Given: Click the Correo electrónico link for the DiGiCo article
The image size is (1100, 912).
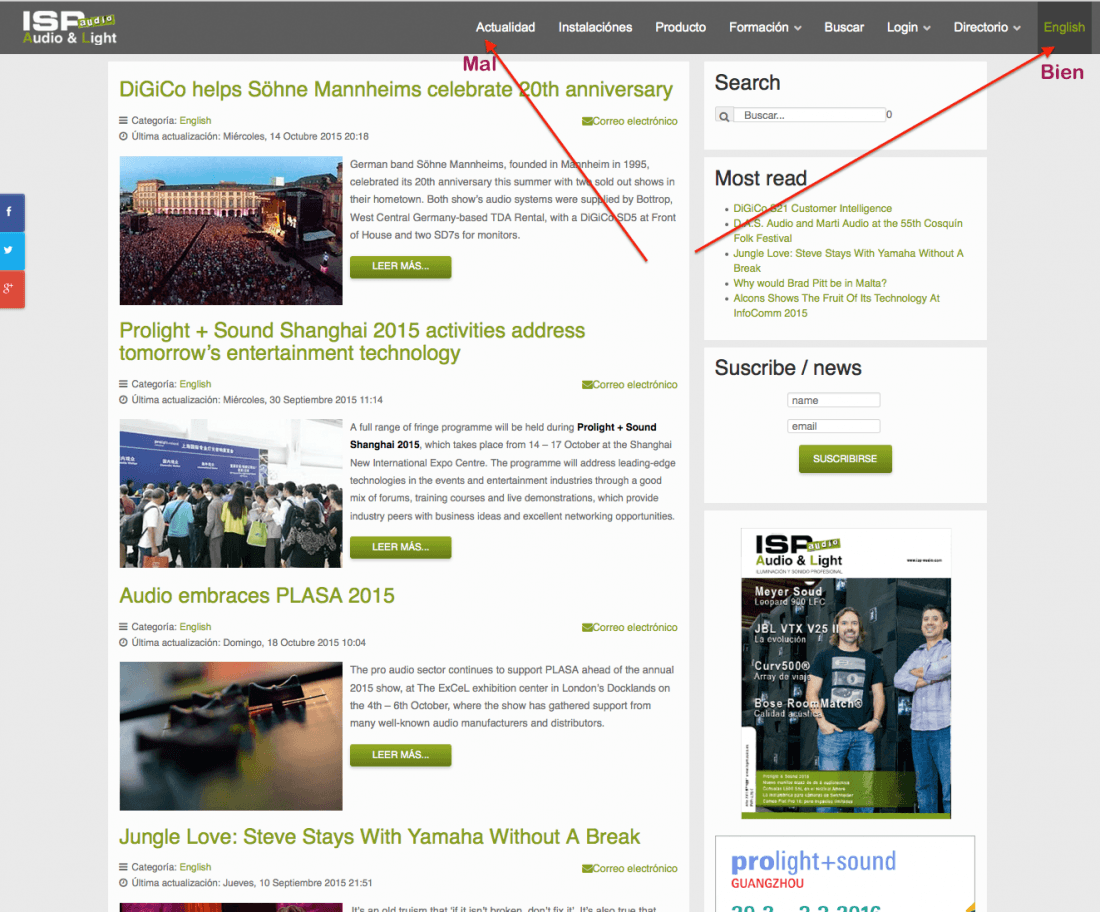Looking at the screenshot, I should [630, 121].
